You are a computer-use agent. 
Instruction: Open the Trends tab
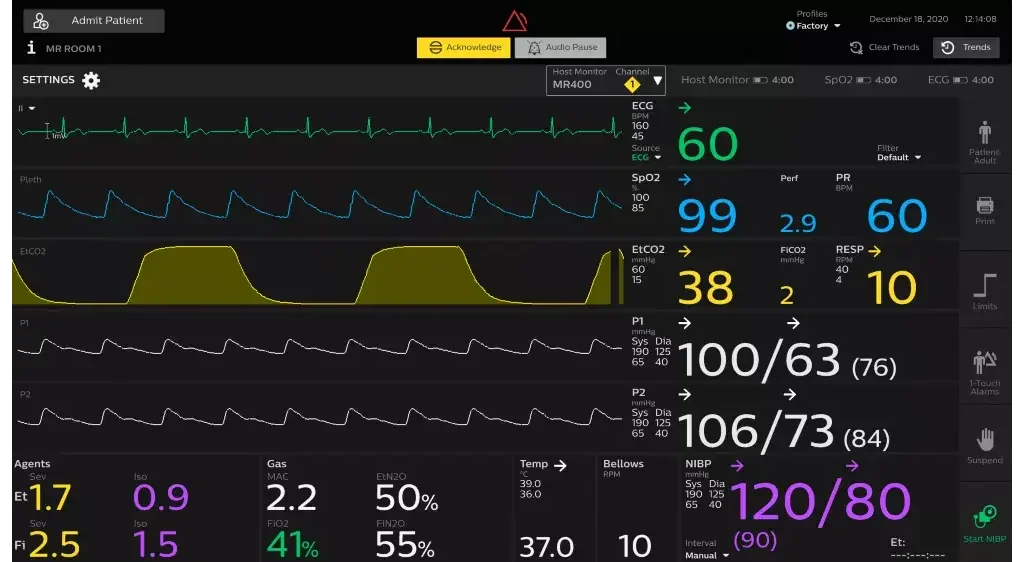coord(964,47)
